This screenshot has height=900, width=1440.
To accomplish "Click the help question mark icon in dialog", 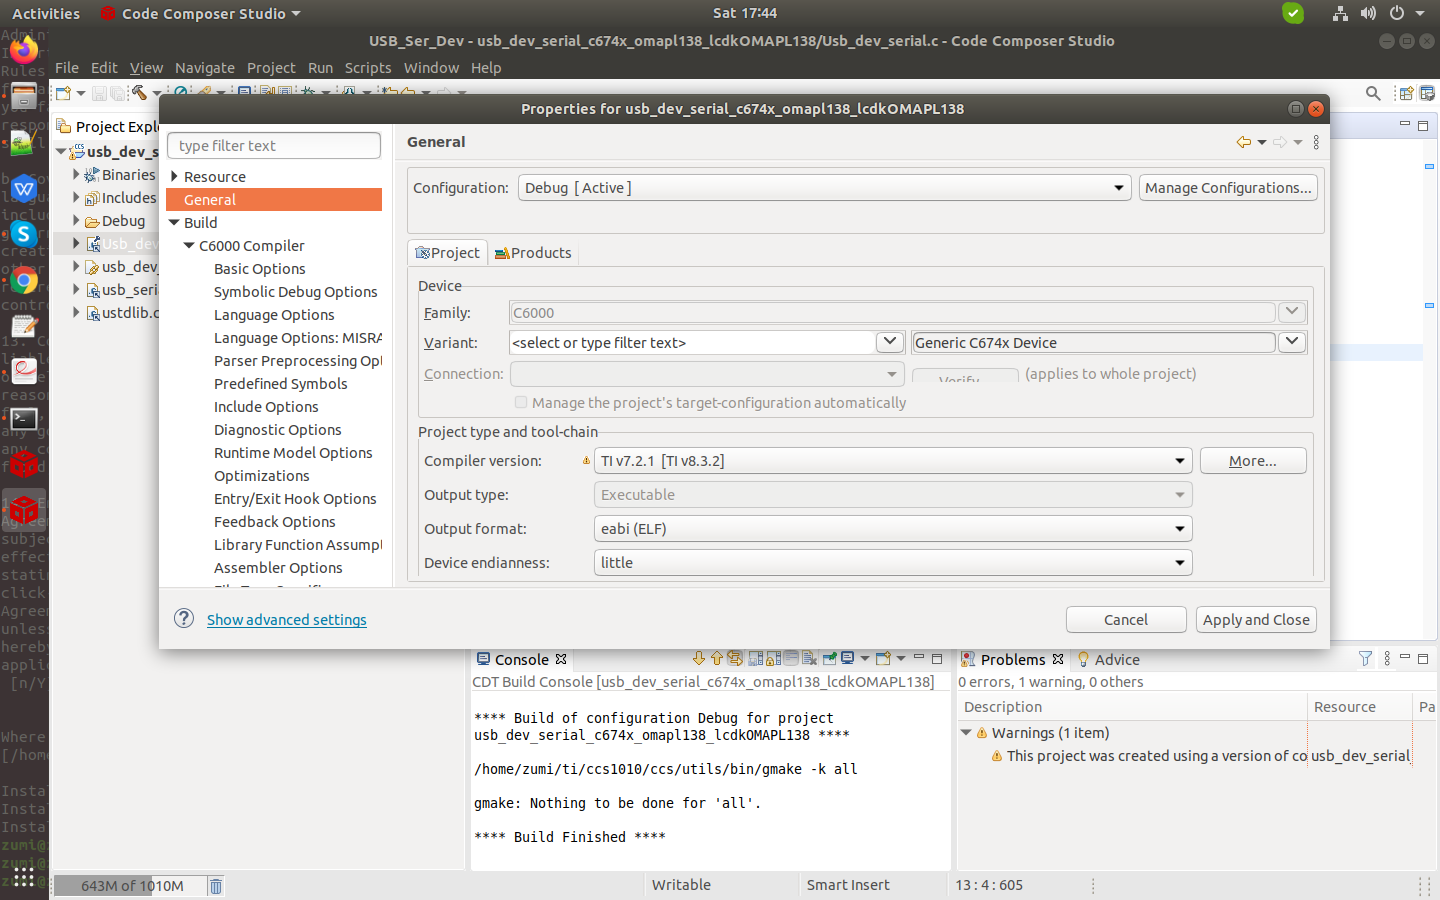I will [184, 618].
